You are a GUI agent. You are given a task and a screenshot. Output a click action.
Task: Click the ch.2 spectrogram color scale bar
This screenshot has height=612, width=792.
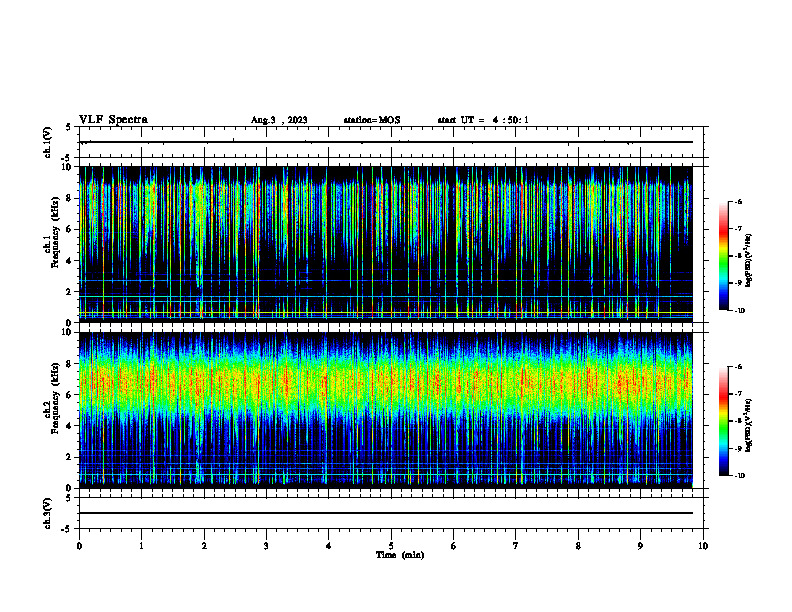pyautogui.click(x=723, y=421)
